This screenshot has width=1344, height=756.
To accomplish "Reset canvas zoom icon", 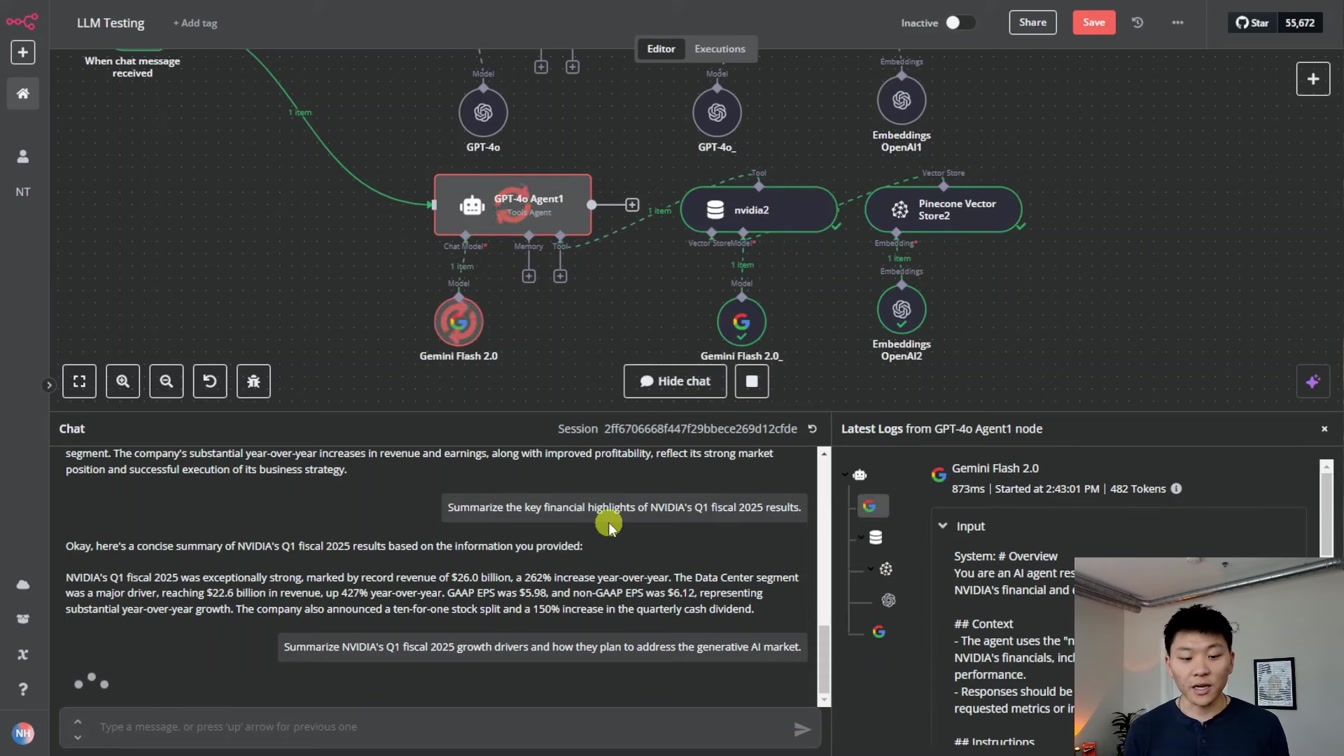I will (210, 381).
